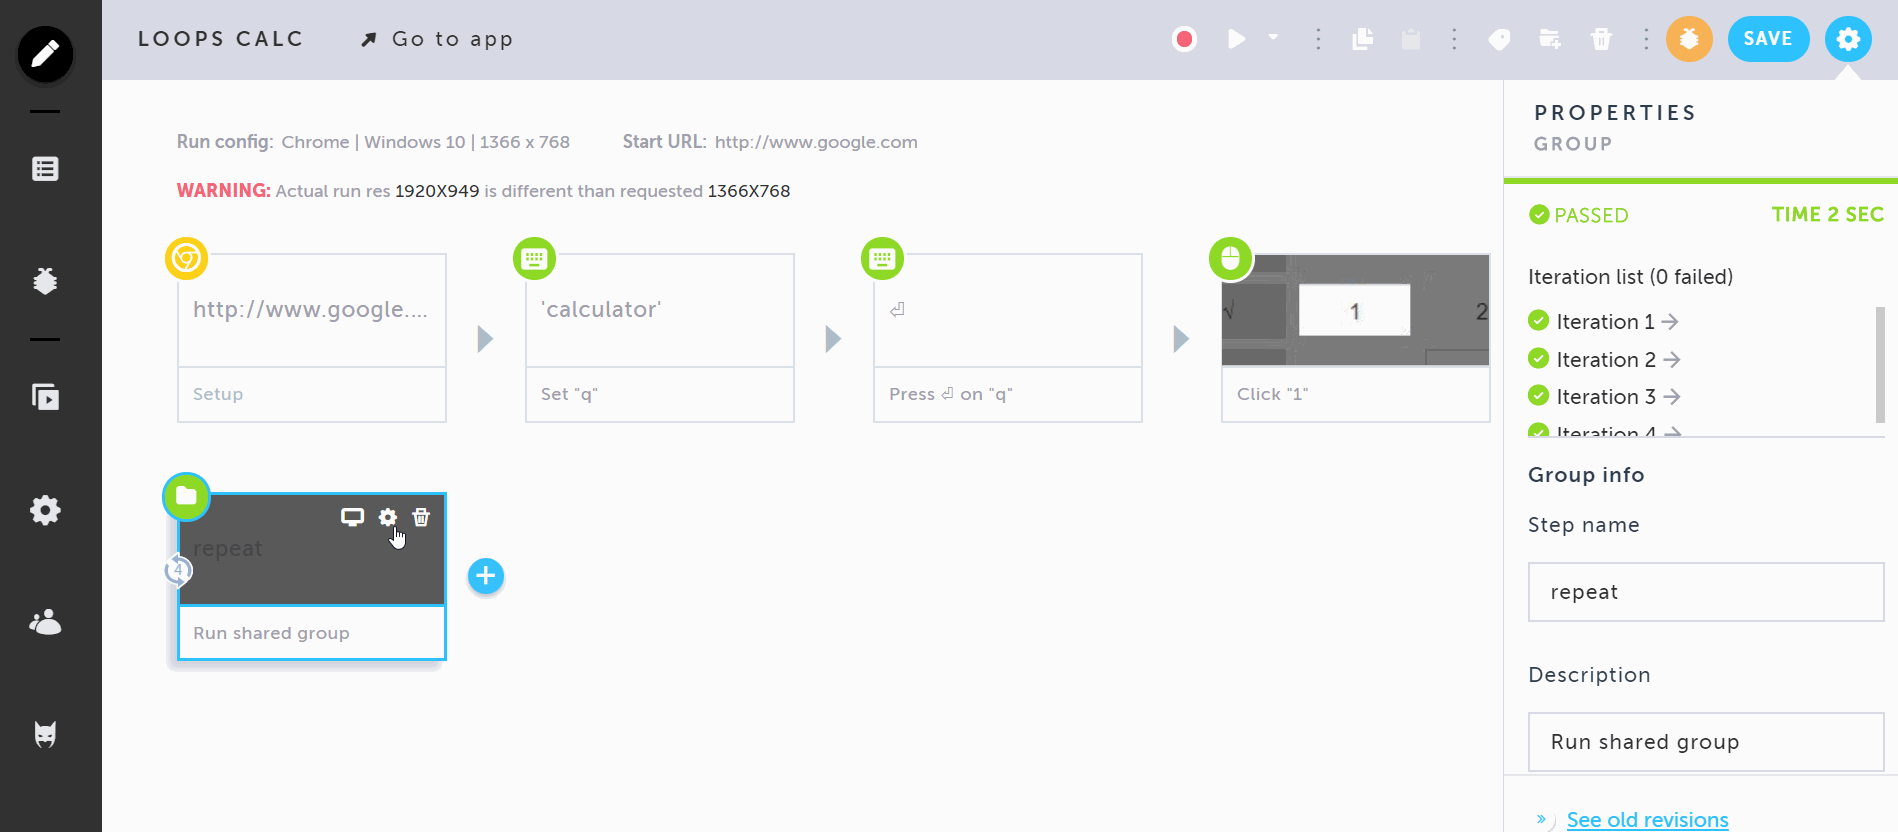Click keyboard badge on 'calculator' step
Screen dimensions: 1898x832
coord(534,259)
